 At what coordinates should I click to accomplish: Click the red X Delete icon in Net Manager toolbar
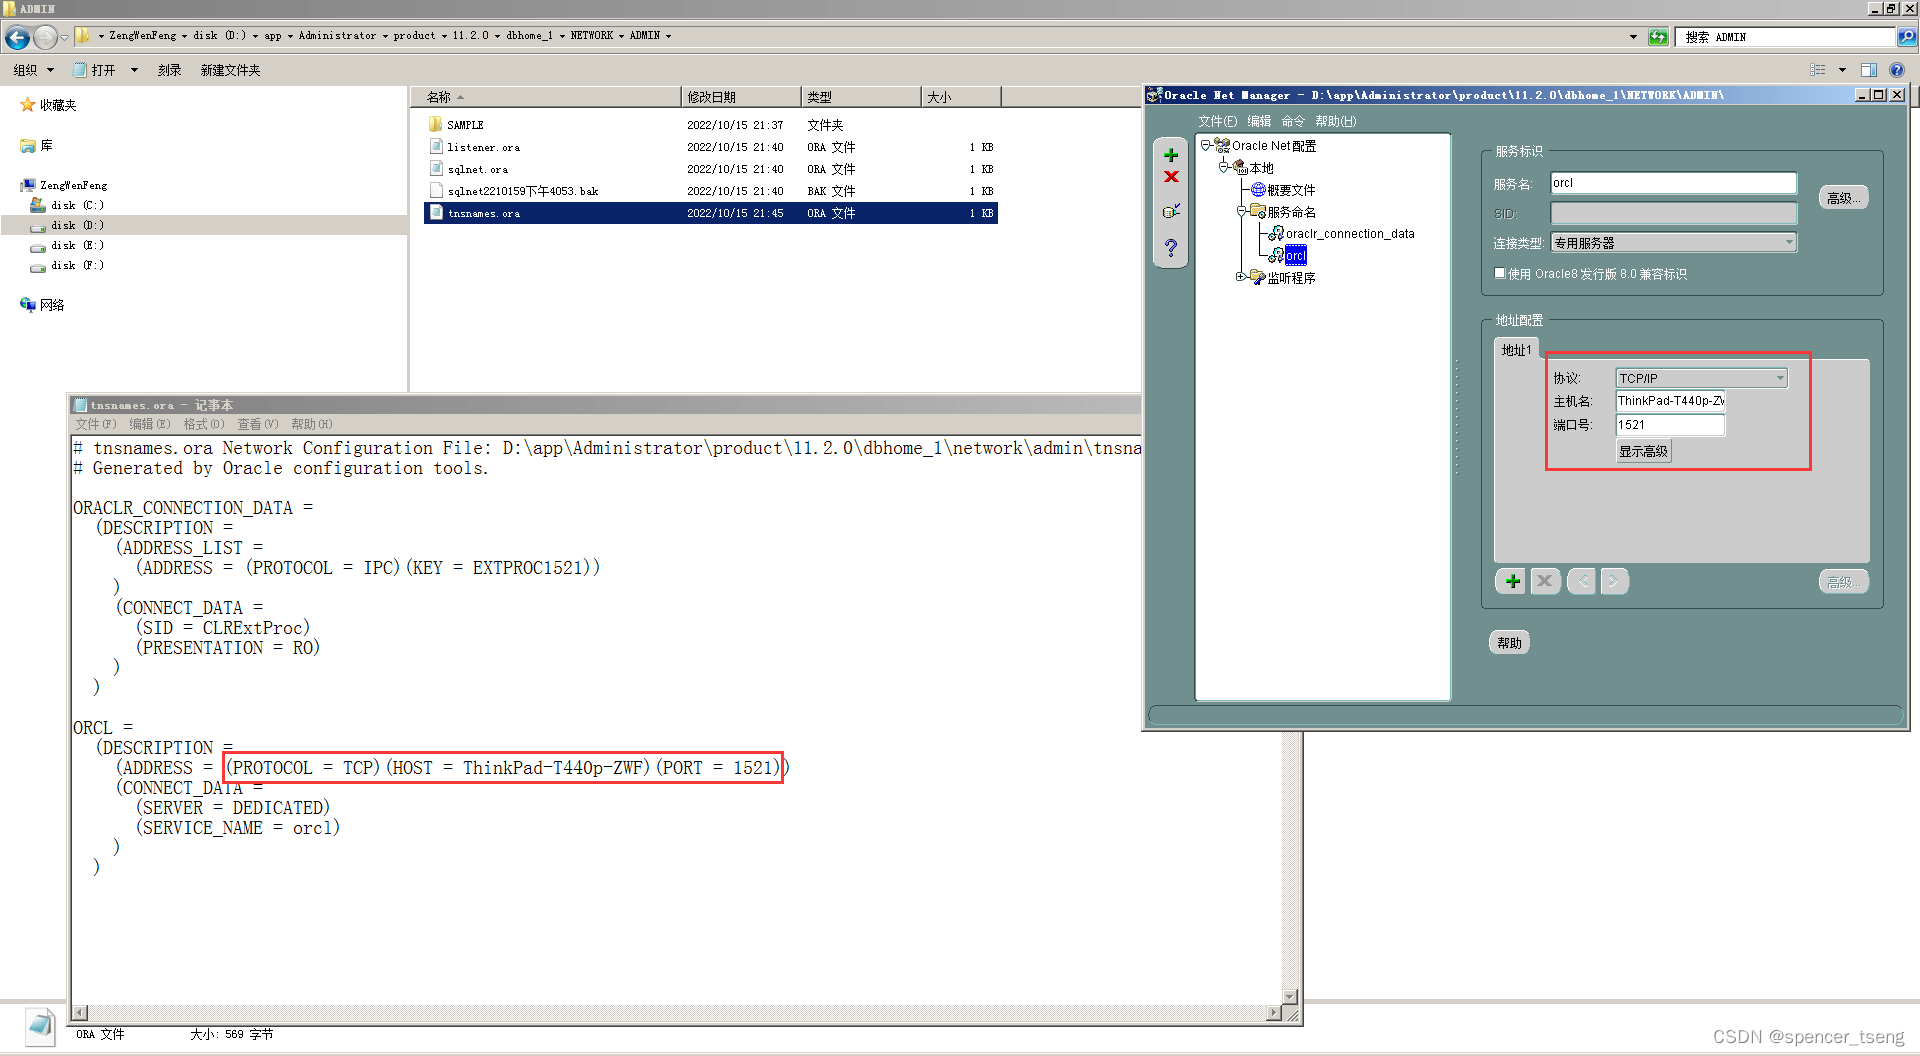pyautogui.click(x=1171, y=177)
